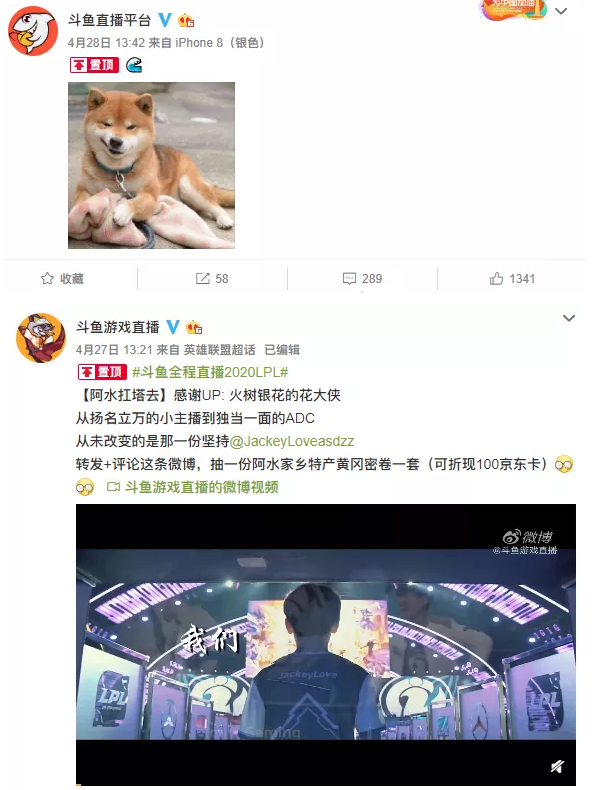Open hashtag #斗鱼全程直播2020LPL#
The image size is (592, 790).
(x=210, y=372)
